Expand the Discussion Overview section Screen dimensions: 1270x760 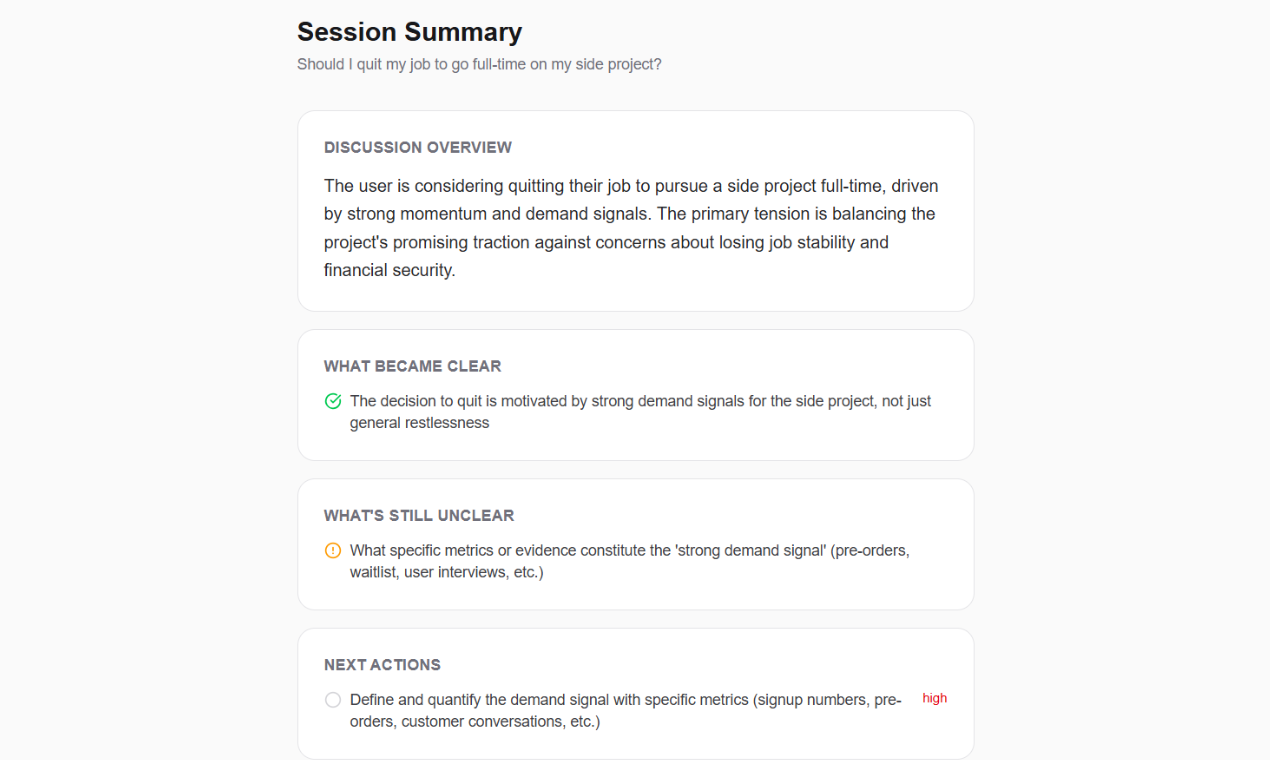[417, 147]
